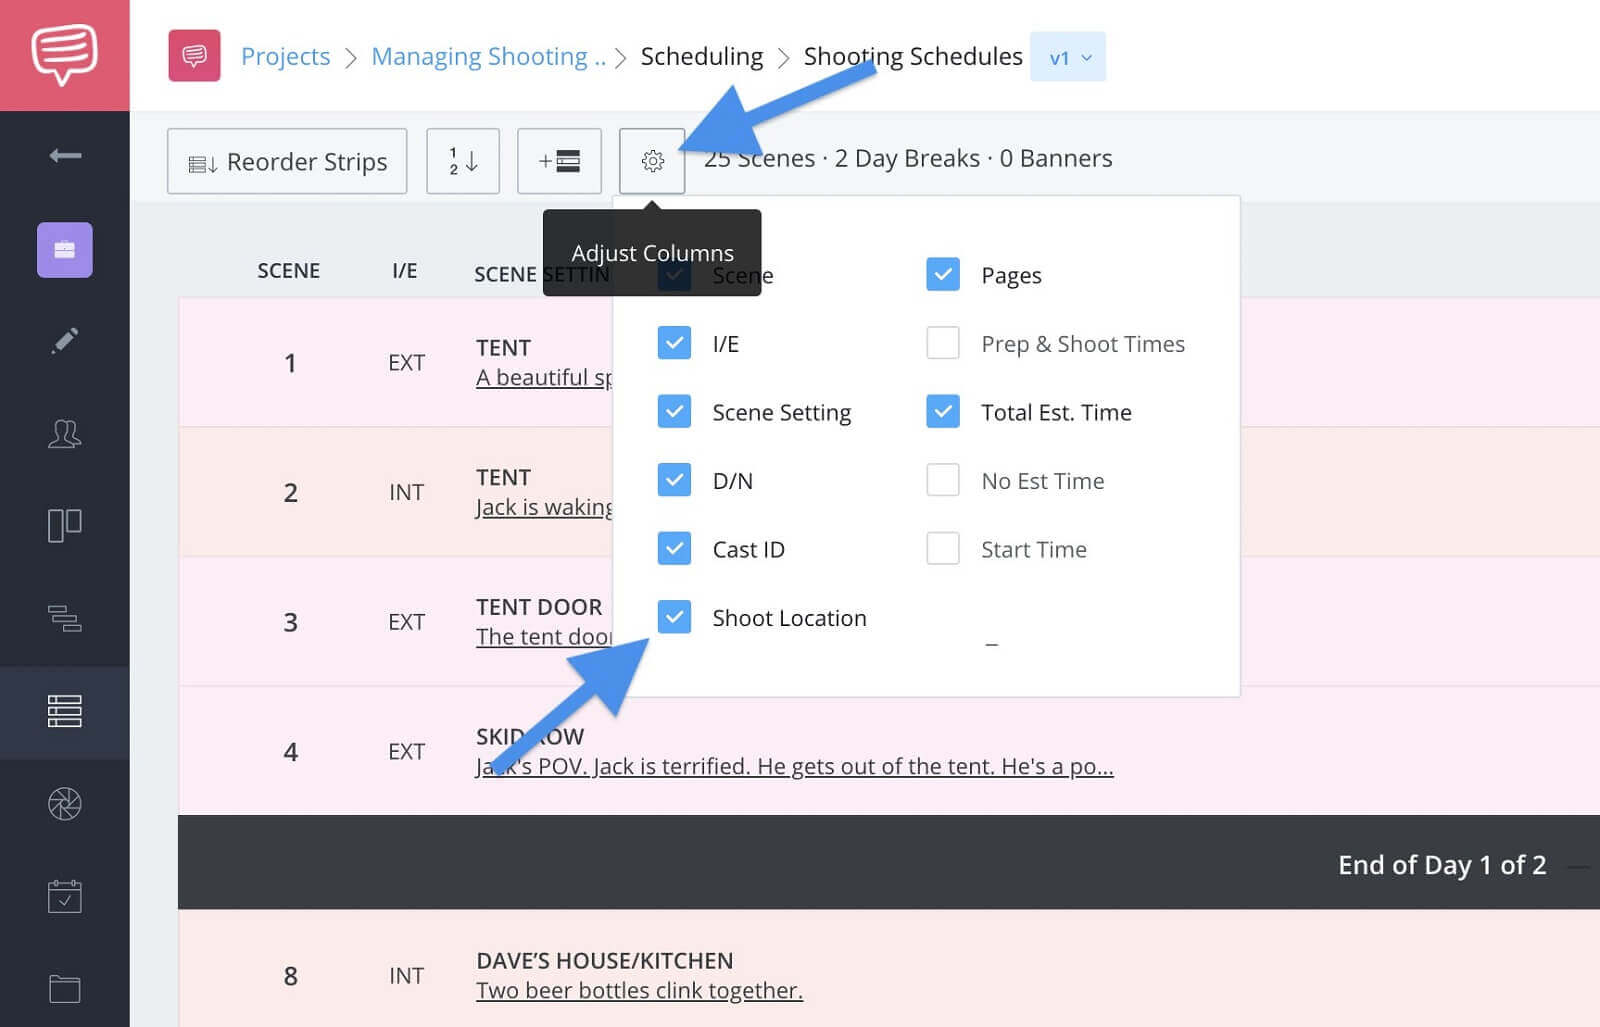Uncheck the Total Est. Time checkbox
This screenshot has height=1027, width=1600.
tap(943, 411)
